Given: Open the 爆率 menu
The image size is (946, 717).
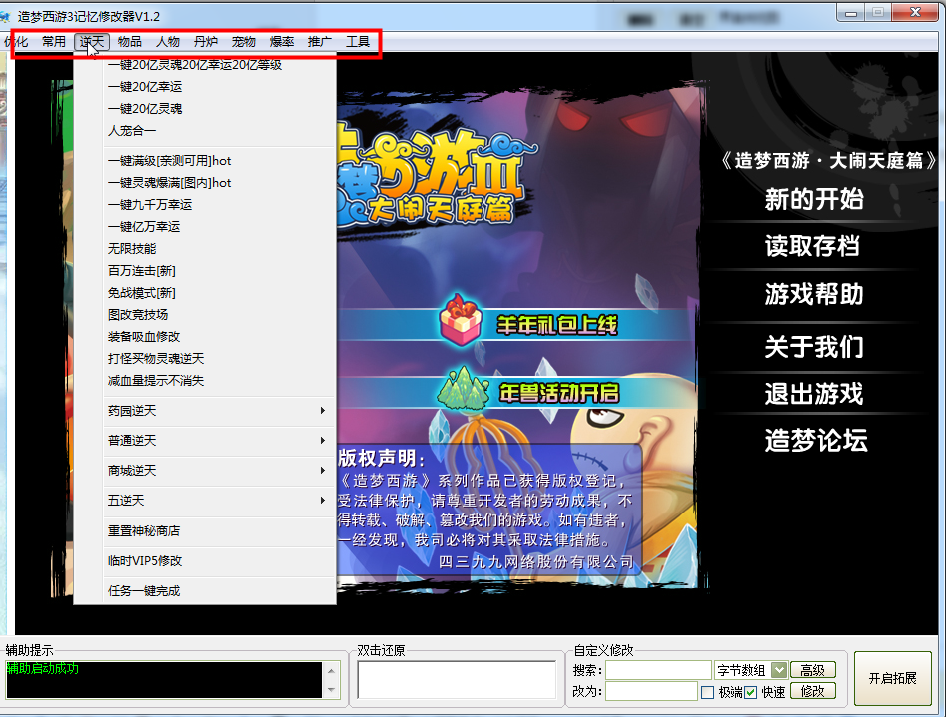Looking at the screenshot, I should coord(282,42).
